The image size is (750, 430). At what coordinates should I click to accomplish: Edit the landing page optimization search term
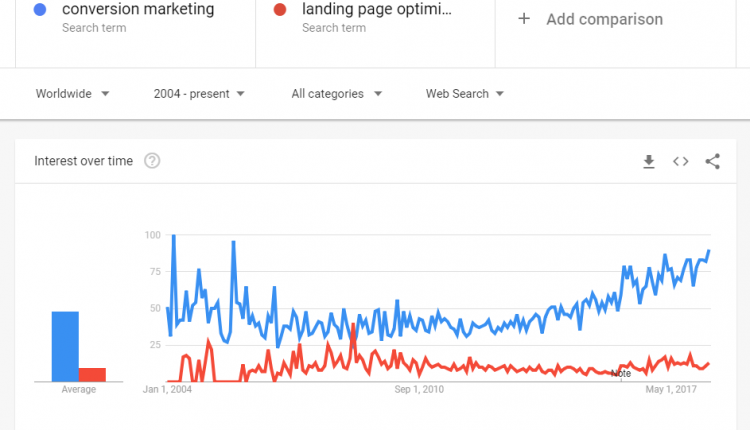pyautogui.click(x=376, y=10)
